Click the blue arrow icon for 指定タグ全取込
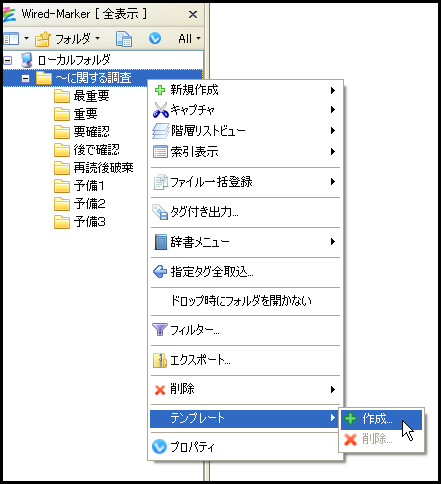The width and height of the screenshot is (441, 484). click(160, 272)
